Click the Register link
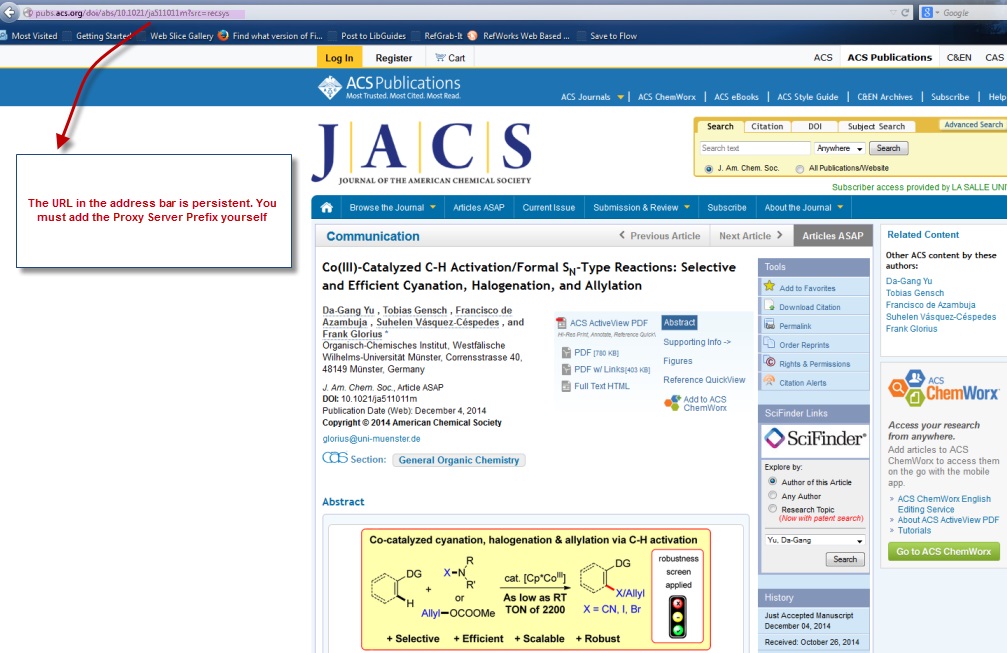 [x=394, y=58]
